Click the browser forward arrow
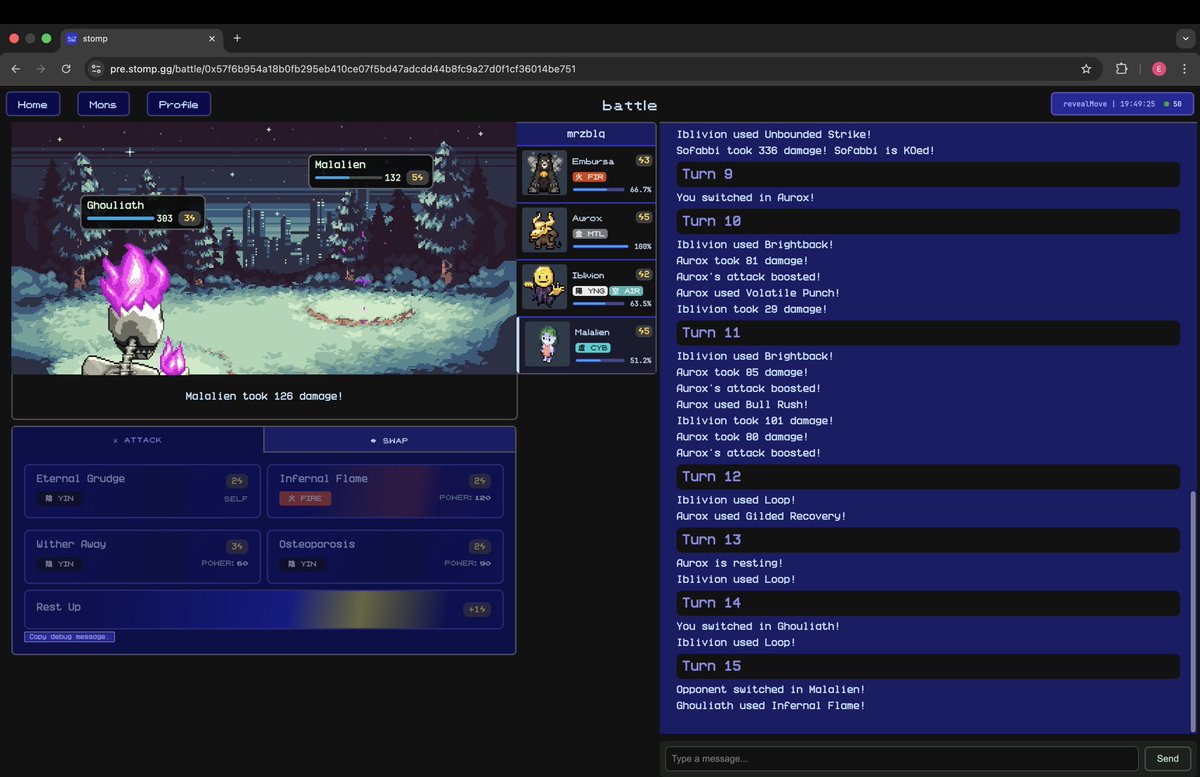The image size is (1200, 777). pyautogui.click(x=41, y=69)
